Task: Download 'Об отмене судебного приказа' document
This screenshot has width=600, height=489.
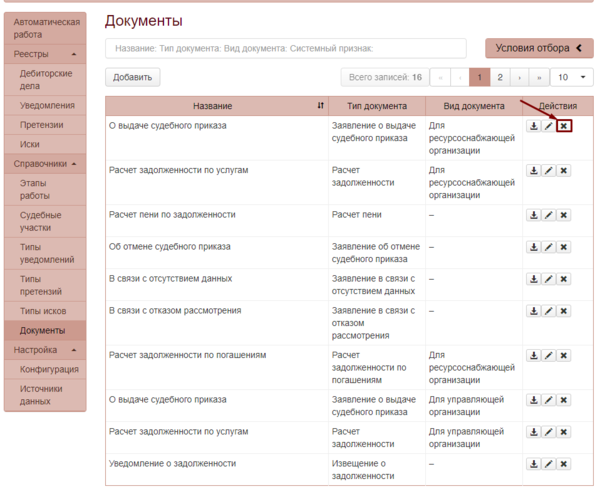Action: (533, 247)
